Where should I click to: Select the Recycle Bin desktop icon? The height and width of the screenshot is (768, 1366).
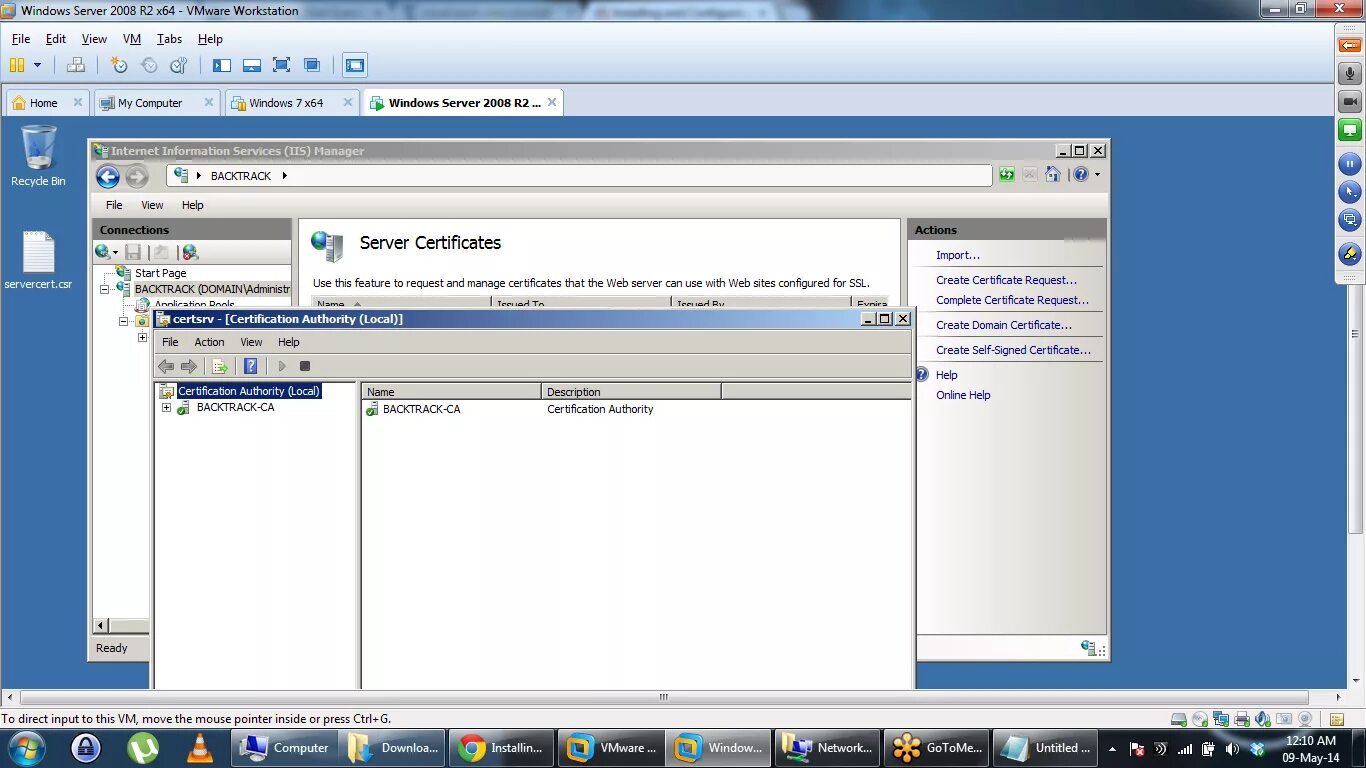tap(38, 155)
